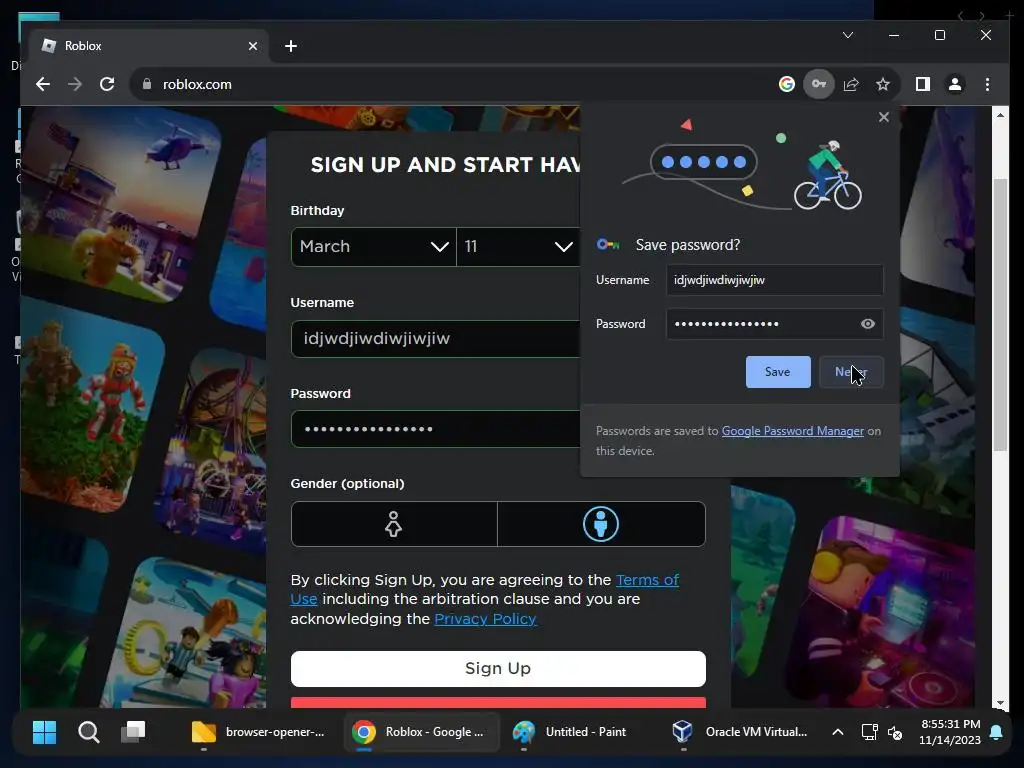This screenshot has height=768, width=1024.
Task: Select the Roblox browser tab
Action: 149,46
